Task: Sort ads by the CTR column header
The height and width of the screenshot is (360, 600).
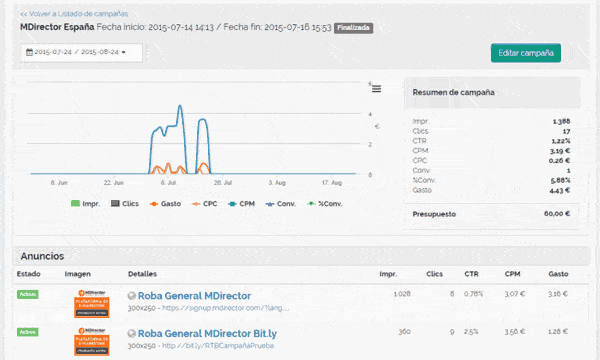Action: pyautogui.click(x=471, y=274)
